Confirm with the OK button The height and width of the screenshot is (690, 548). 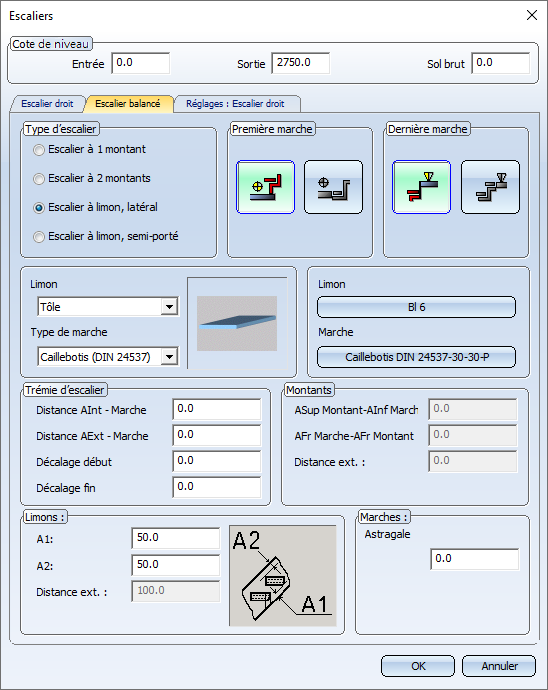[418, 666]
